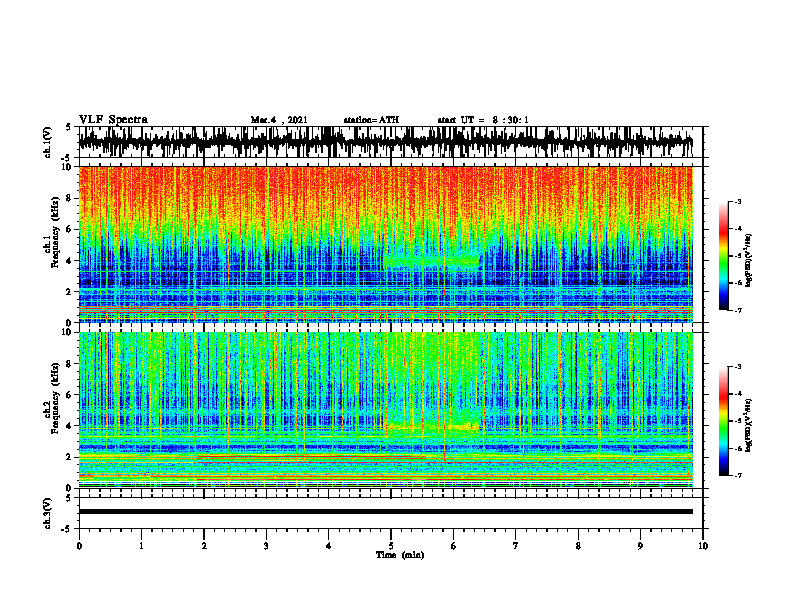The width and height of the screenshot is (792, 612).
Task: Click the "-3" value on ch.1 color scale
Action: tap(738, 201)
